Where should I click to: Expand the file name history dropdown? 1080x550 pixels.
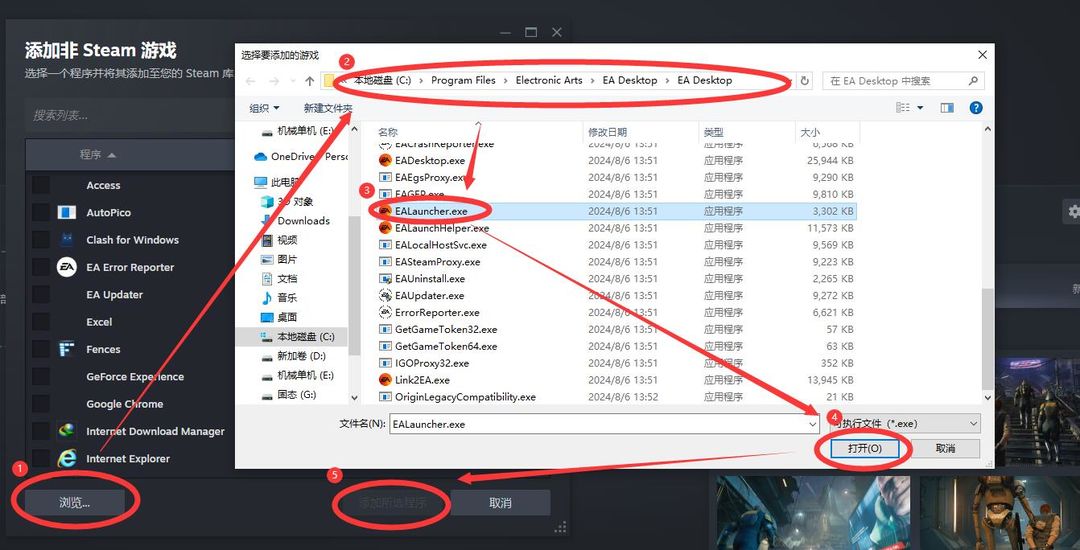coord(813,424)
